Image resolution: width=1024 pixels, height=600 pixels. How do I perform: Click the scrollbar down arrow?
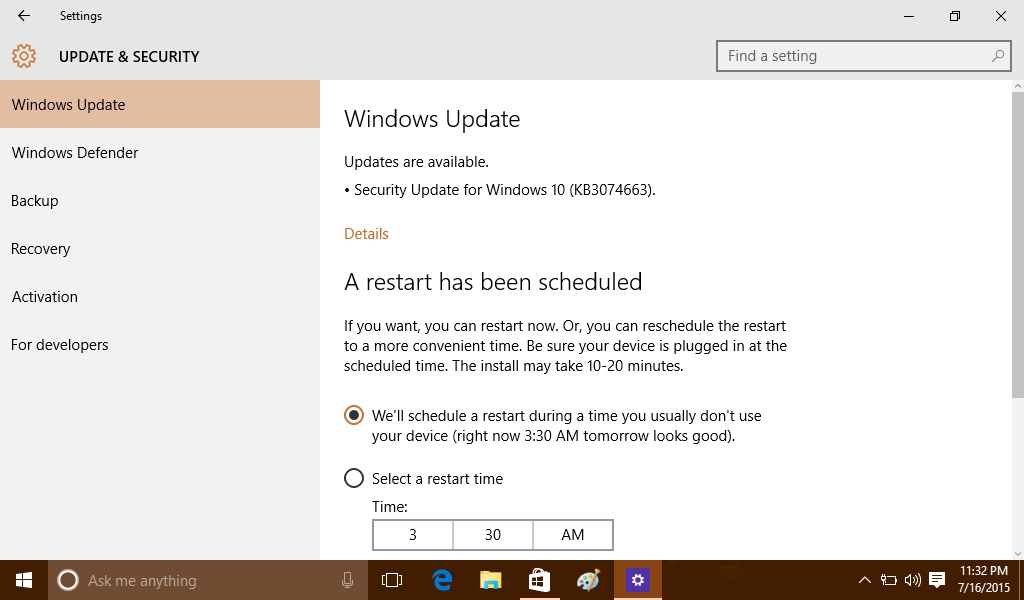pos(1017,554)
